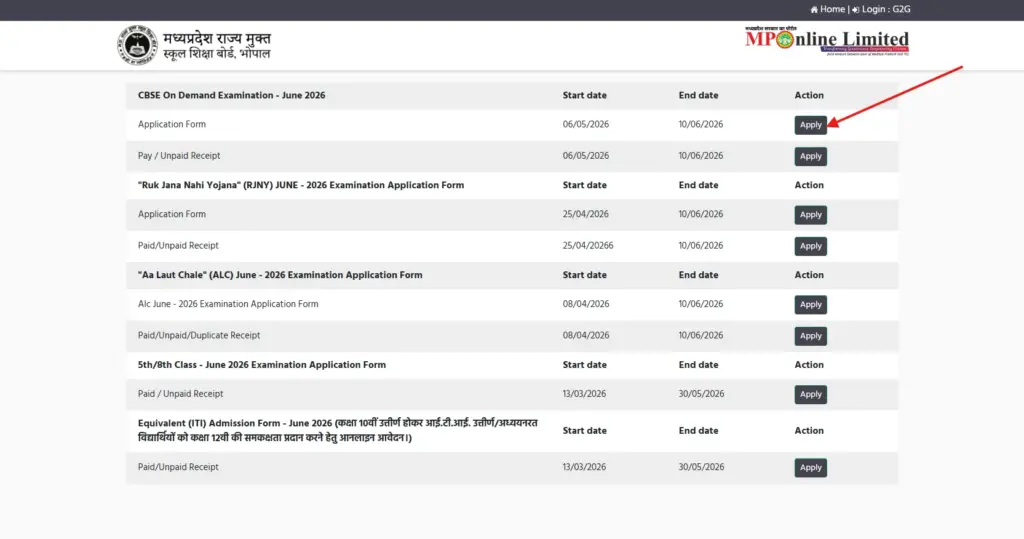Apply for CBSE Pay / Unpaid Receipt
Image resolution: width=1024 pixels, height=539 pixels.
click(810, 156)
